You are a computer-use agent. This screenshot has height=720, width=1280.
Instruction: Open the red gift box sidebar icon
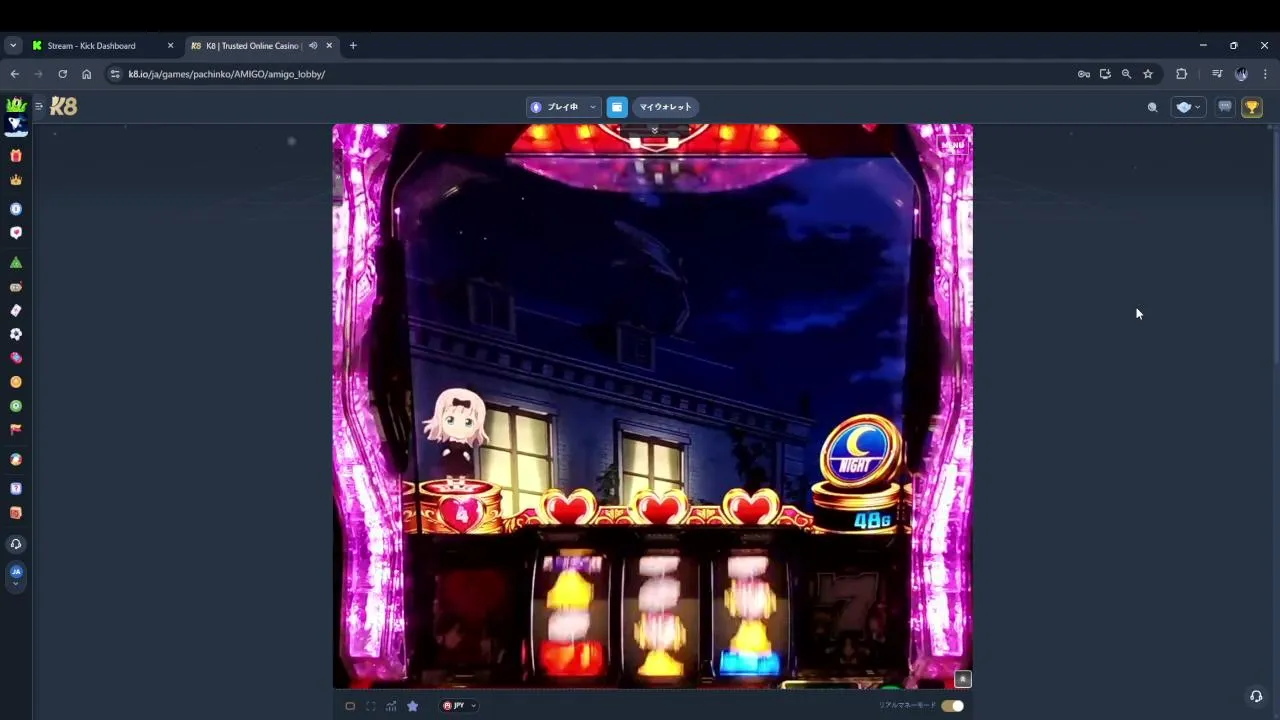(x=16, y=156)
